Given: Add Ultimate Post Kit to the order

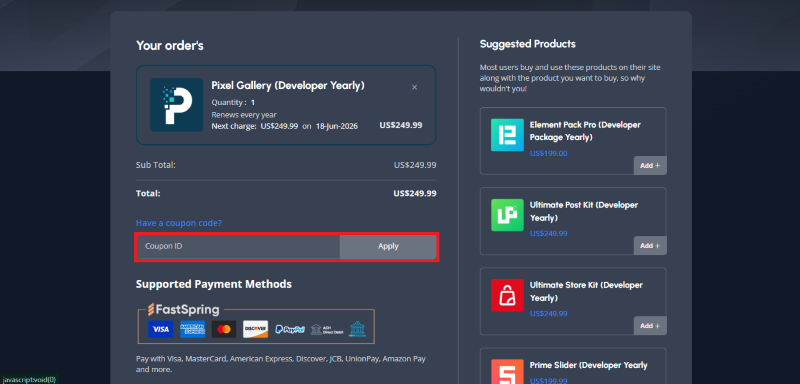Looking at the screenshot, I should [x=650, y=245].
